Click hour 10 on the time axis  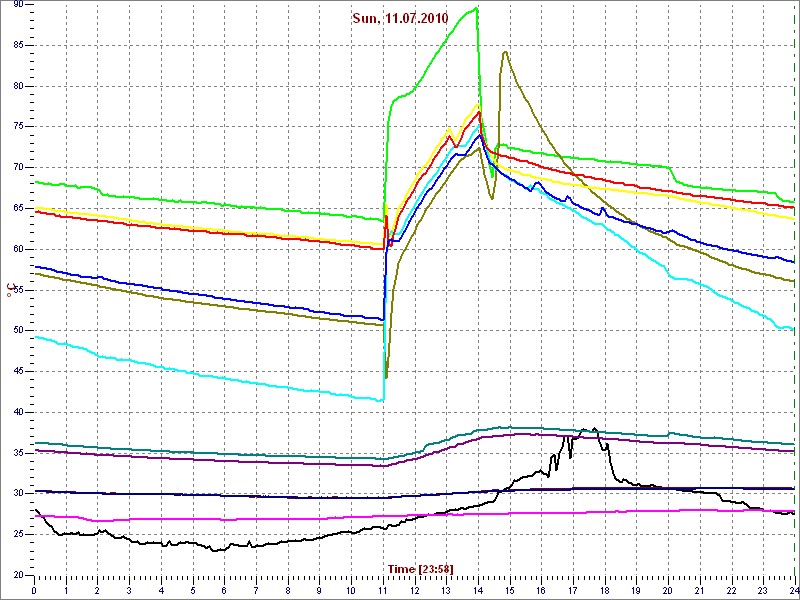tap(351, 590)
